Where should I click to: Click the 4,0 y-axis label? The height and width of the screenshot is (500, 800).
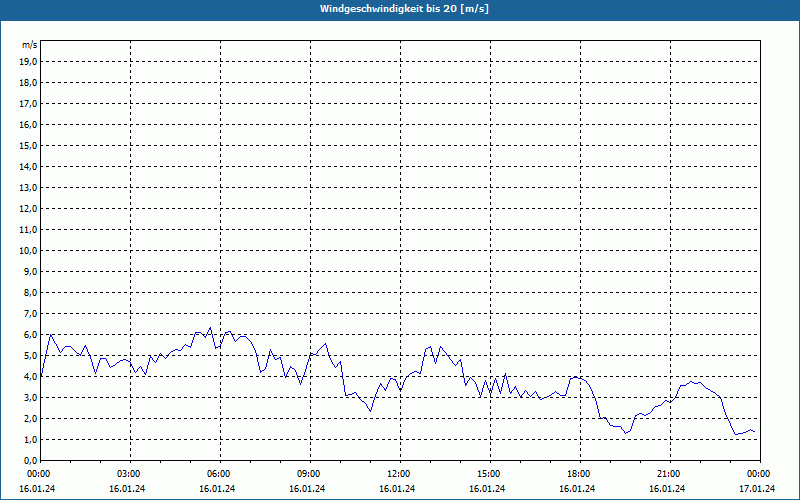coord(31,377)
